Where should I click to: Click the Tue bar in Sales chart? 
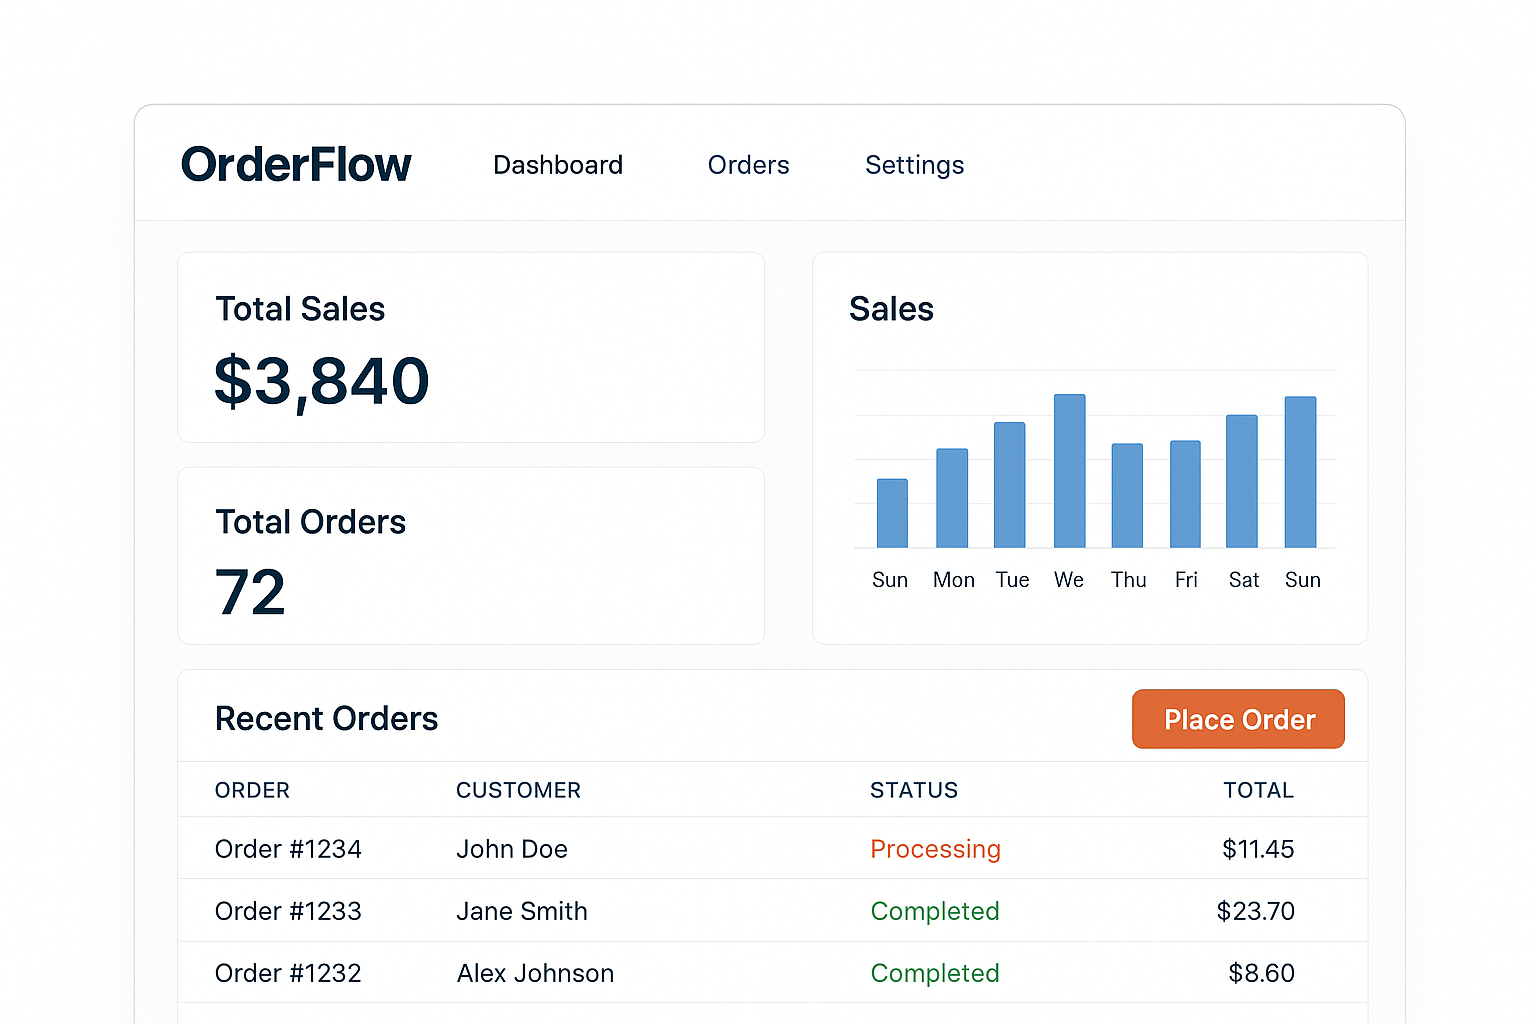point(1010,485)
